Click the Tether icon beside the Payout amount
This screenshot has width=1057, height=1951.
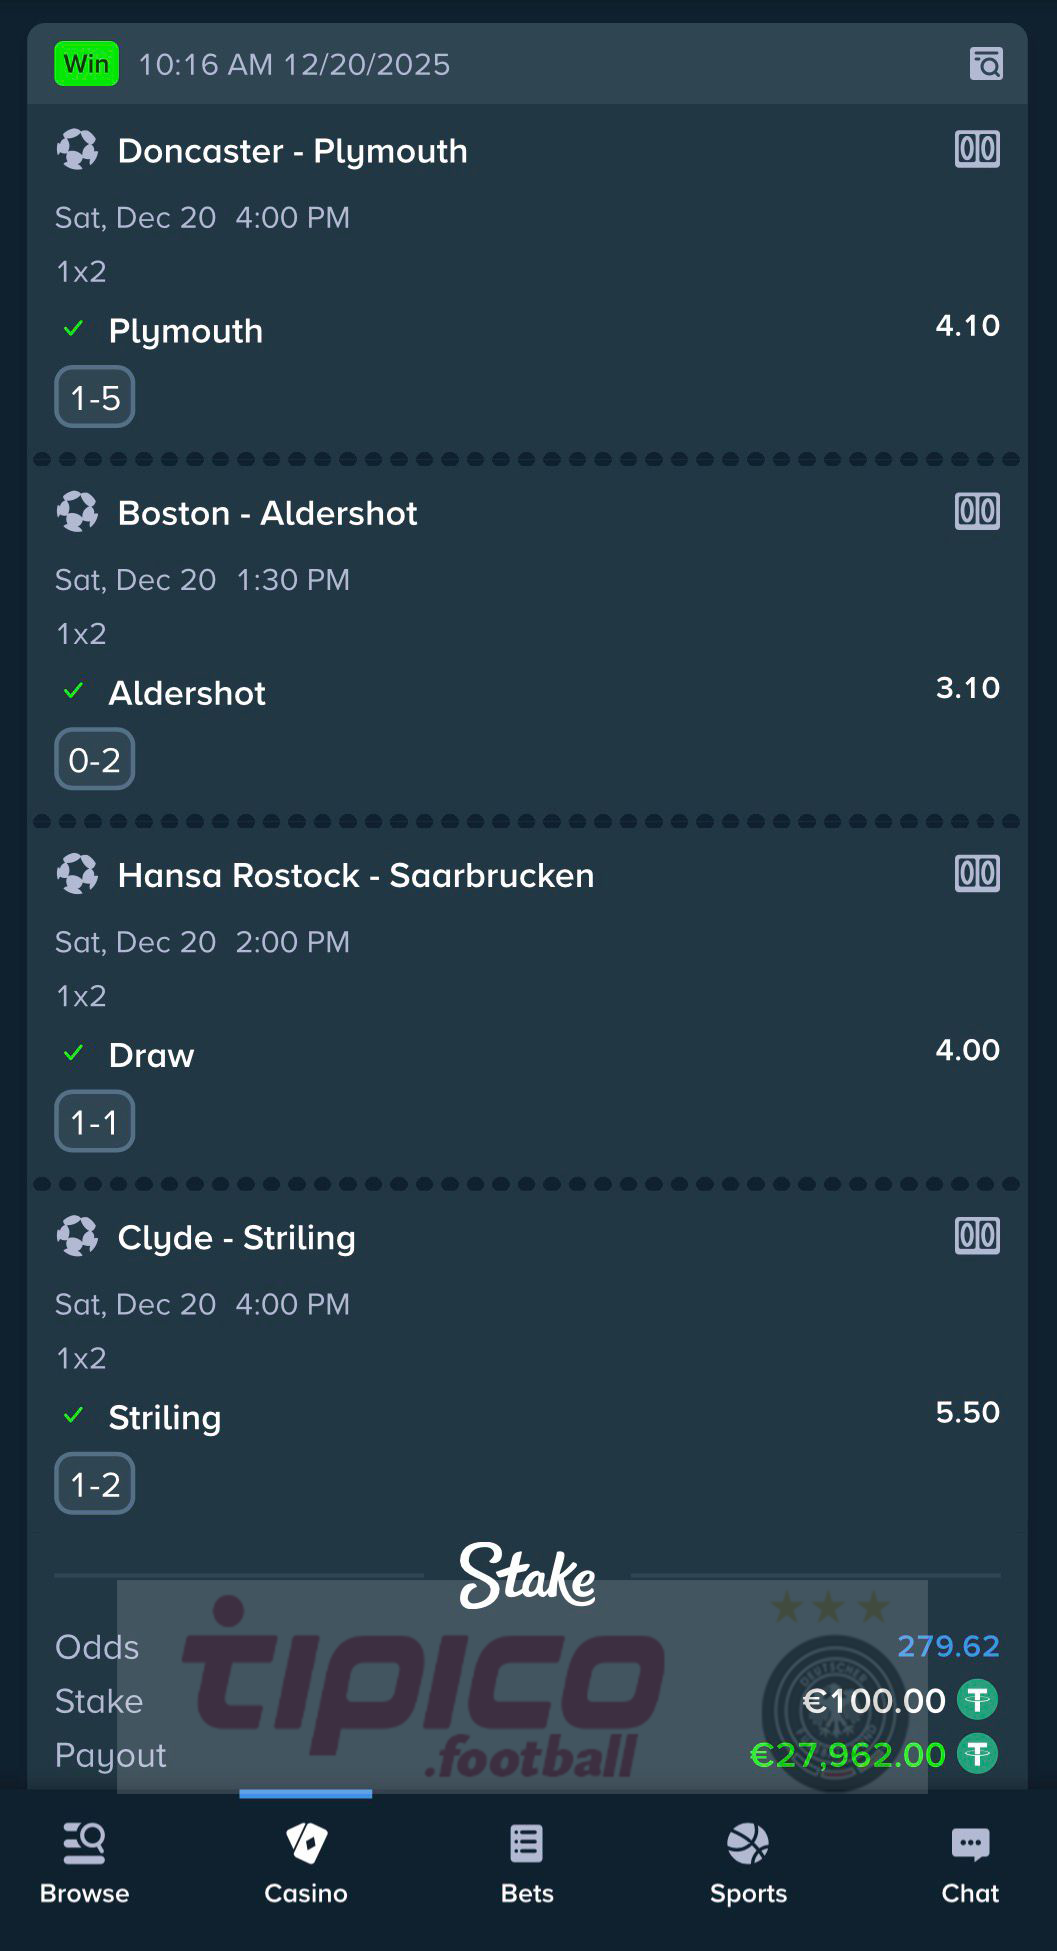[x=977, y=1754]
